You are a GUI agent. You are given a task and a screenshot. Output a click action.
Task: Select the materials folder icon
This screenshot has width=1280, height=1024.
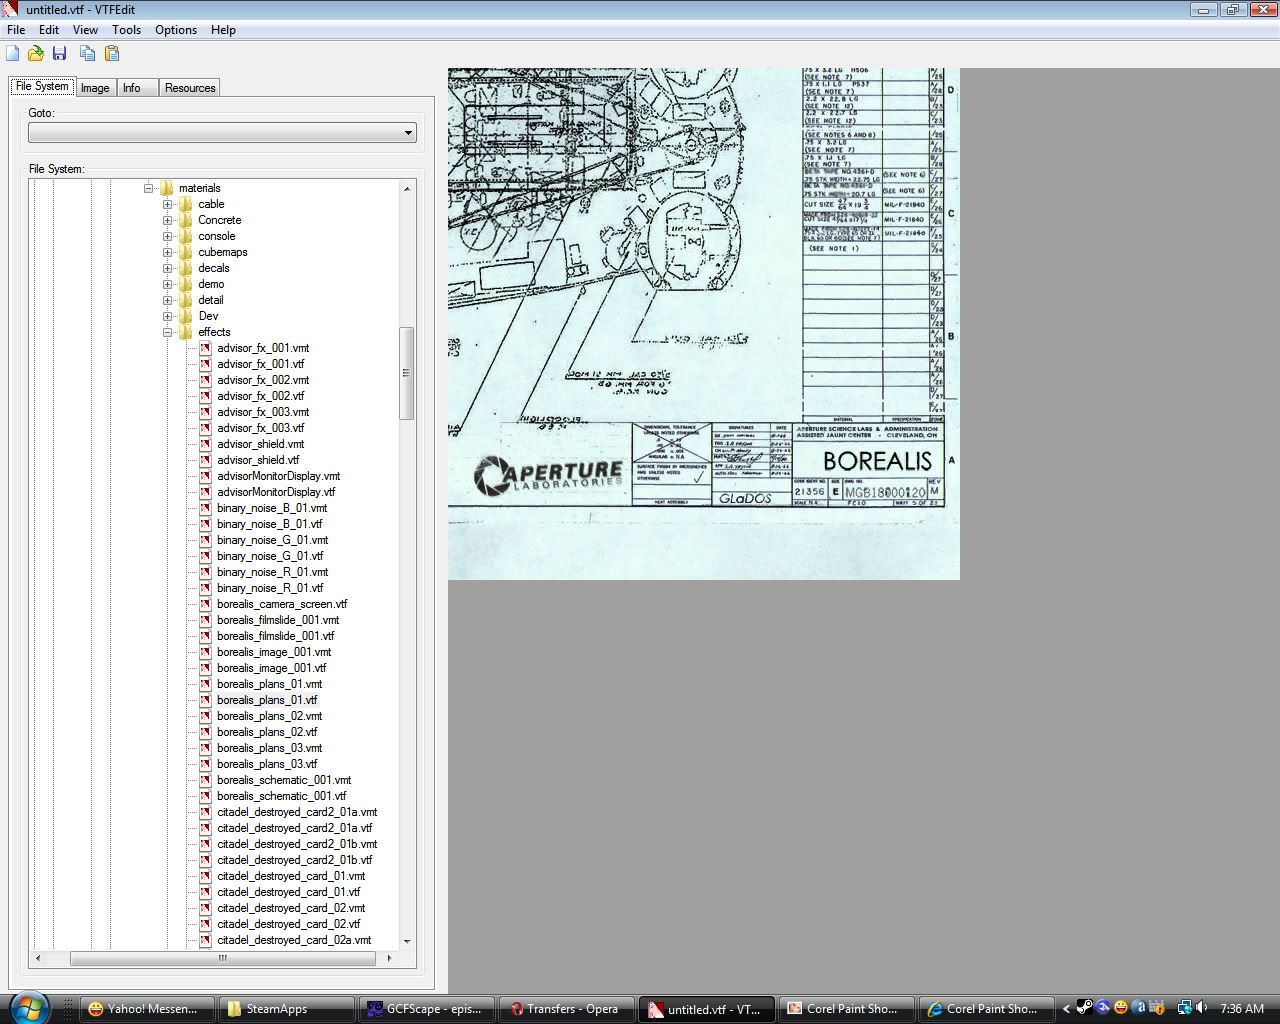(166, 188)
